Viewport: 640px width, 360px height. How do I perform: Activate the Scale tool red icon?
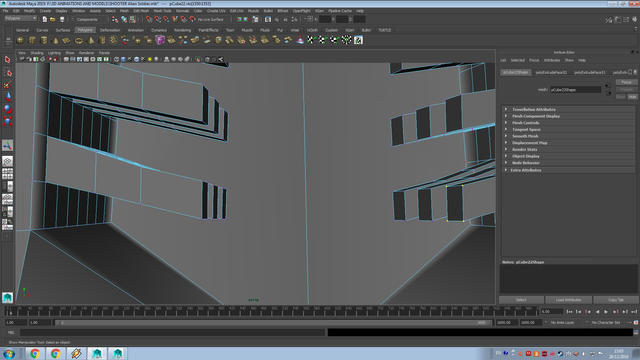coord(7,121)
